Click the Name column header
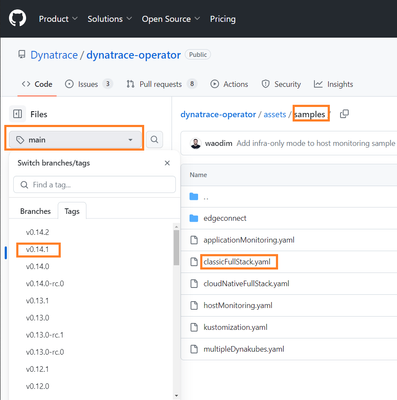Screen dimensions: 397x400 tap(198, 175)
